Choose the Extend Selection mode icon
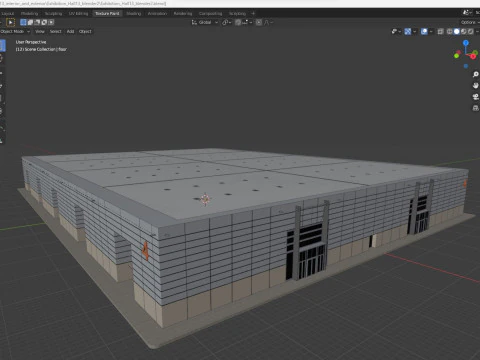The image size is (480, 360). (x=30, y=22)
